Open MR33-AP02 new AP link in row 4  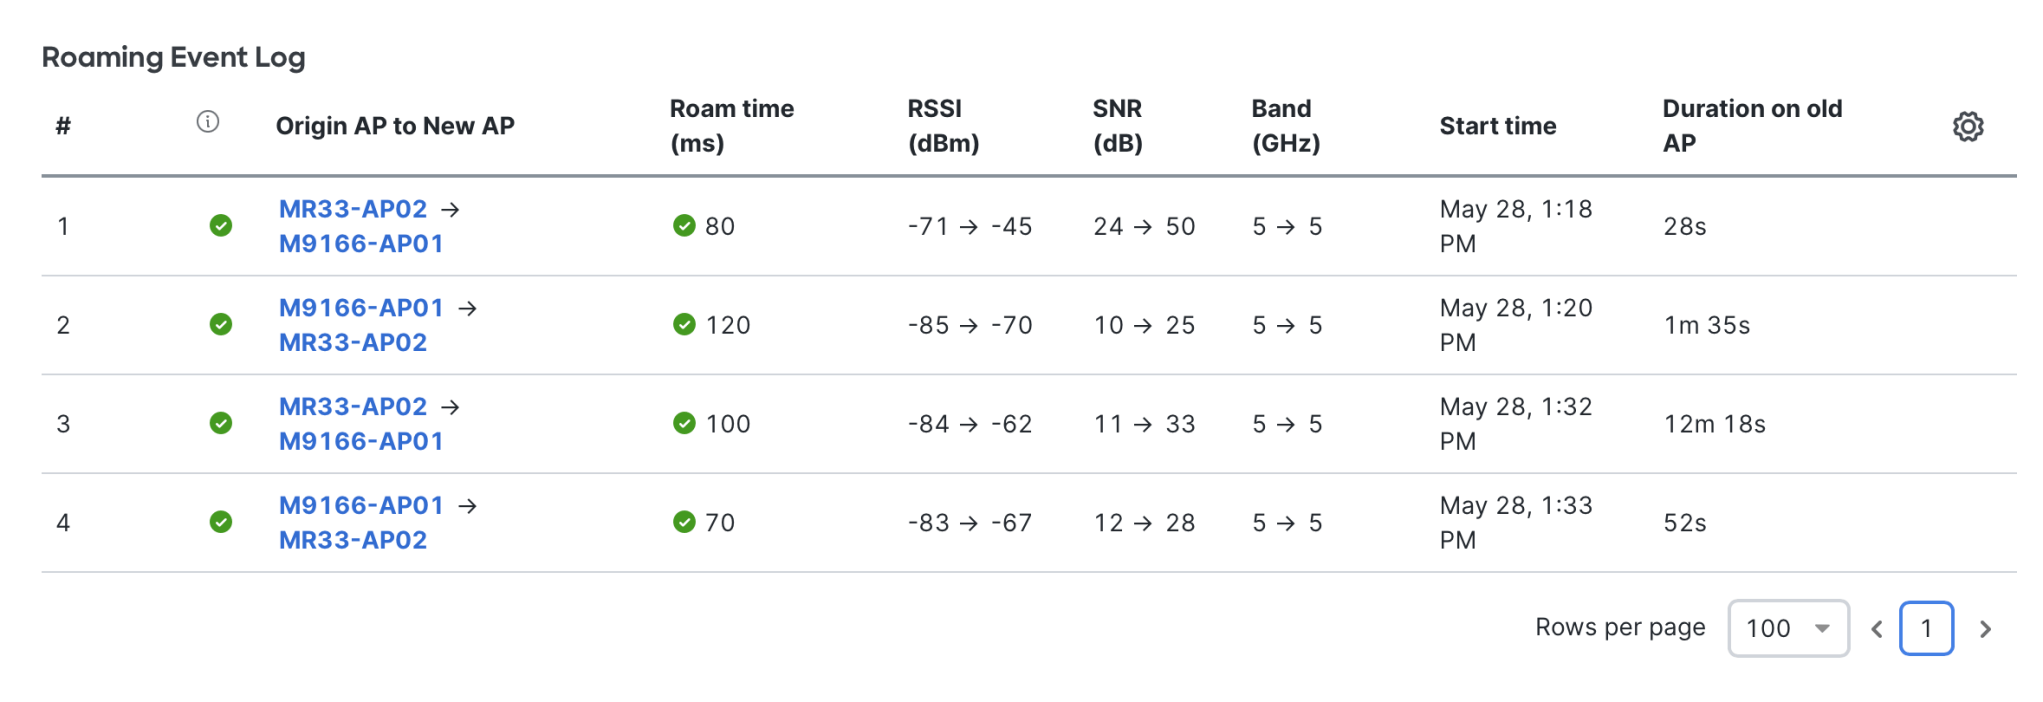click(353, 540)
